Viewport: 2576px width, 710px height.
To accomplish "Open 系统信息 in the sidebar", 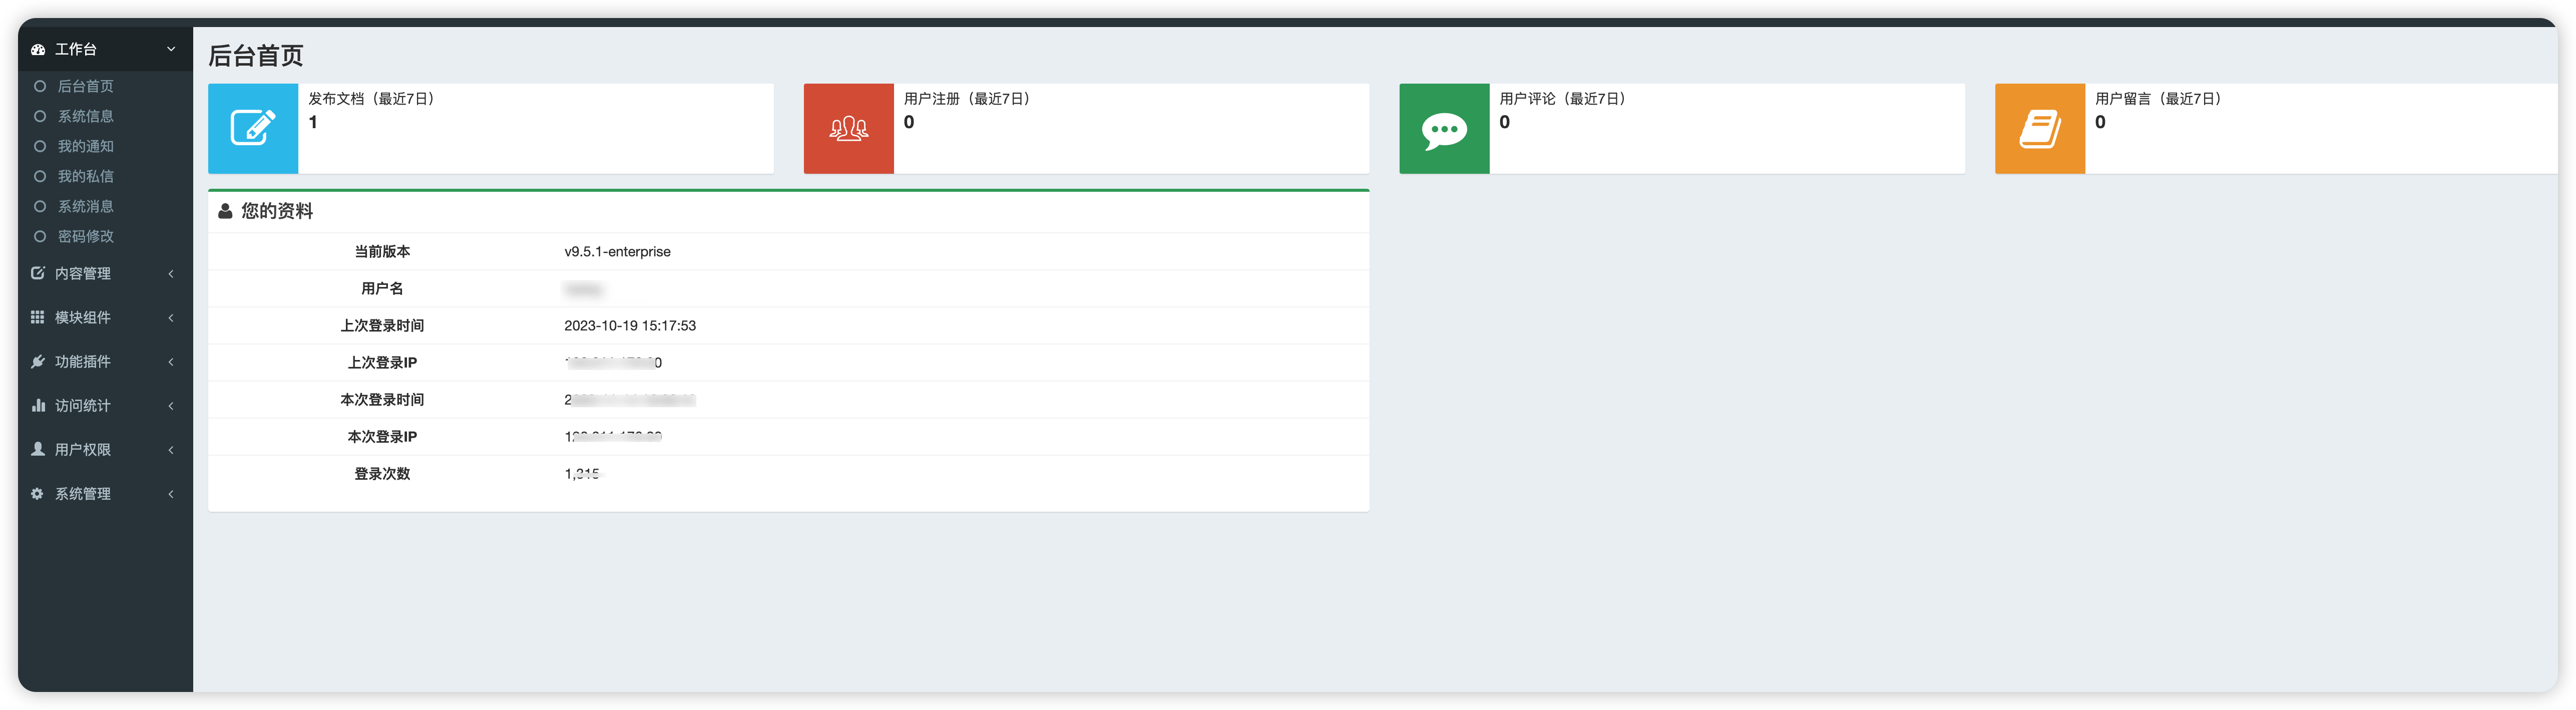I will [x=85, y=117].
